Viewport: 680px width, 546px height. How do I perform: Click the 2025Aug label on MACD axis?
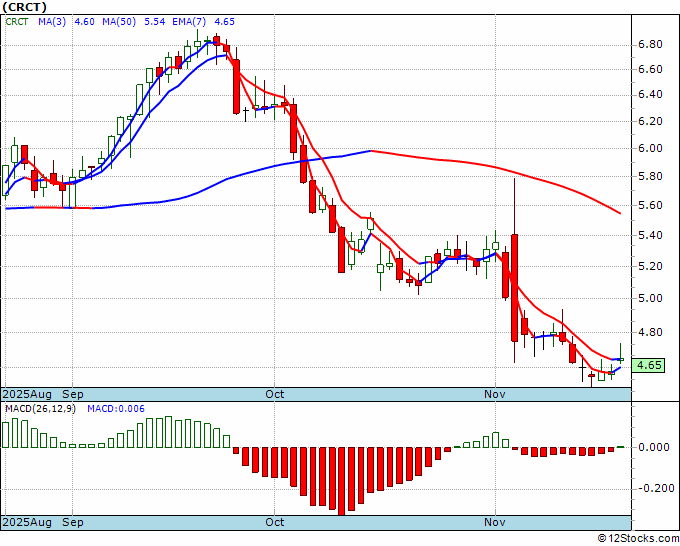click(x=27, y=522)
